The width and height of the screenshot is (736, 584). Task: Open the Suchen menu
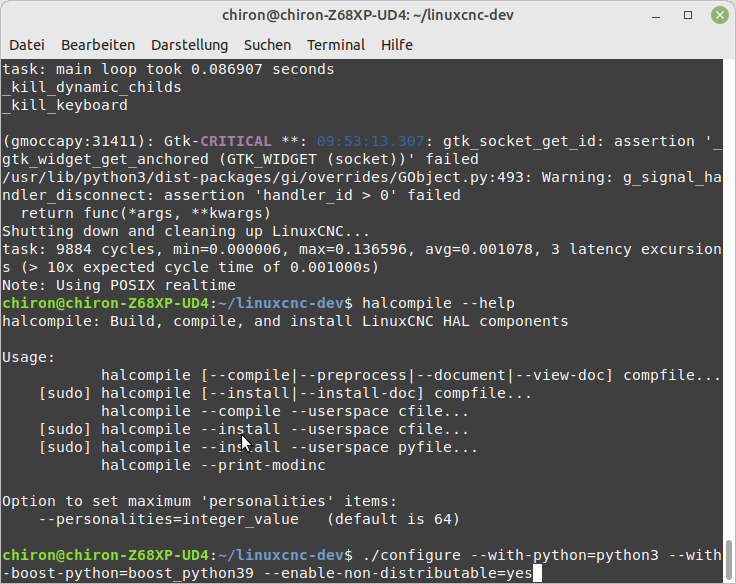click(268, 45)
